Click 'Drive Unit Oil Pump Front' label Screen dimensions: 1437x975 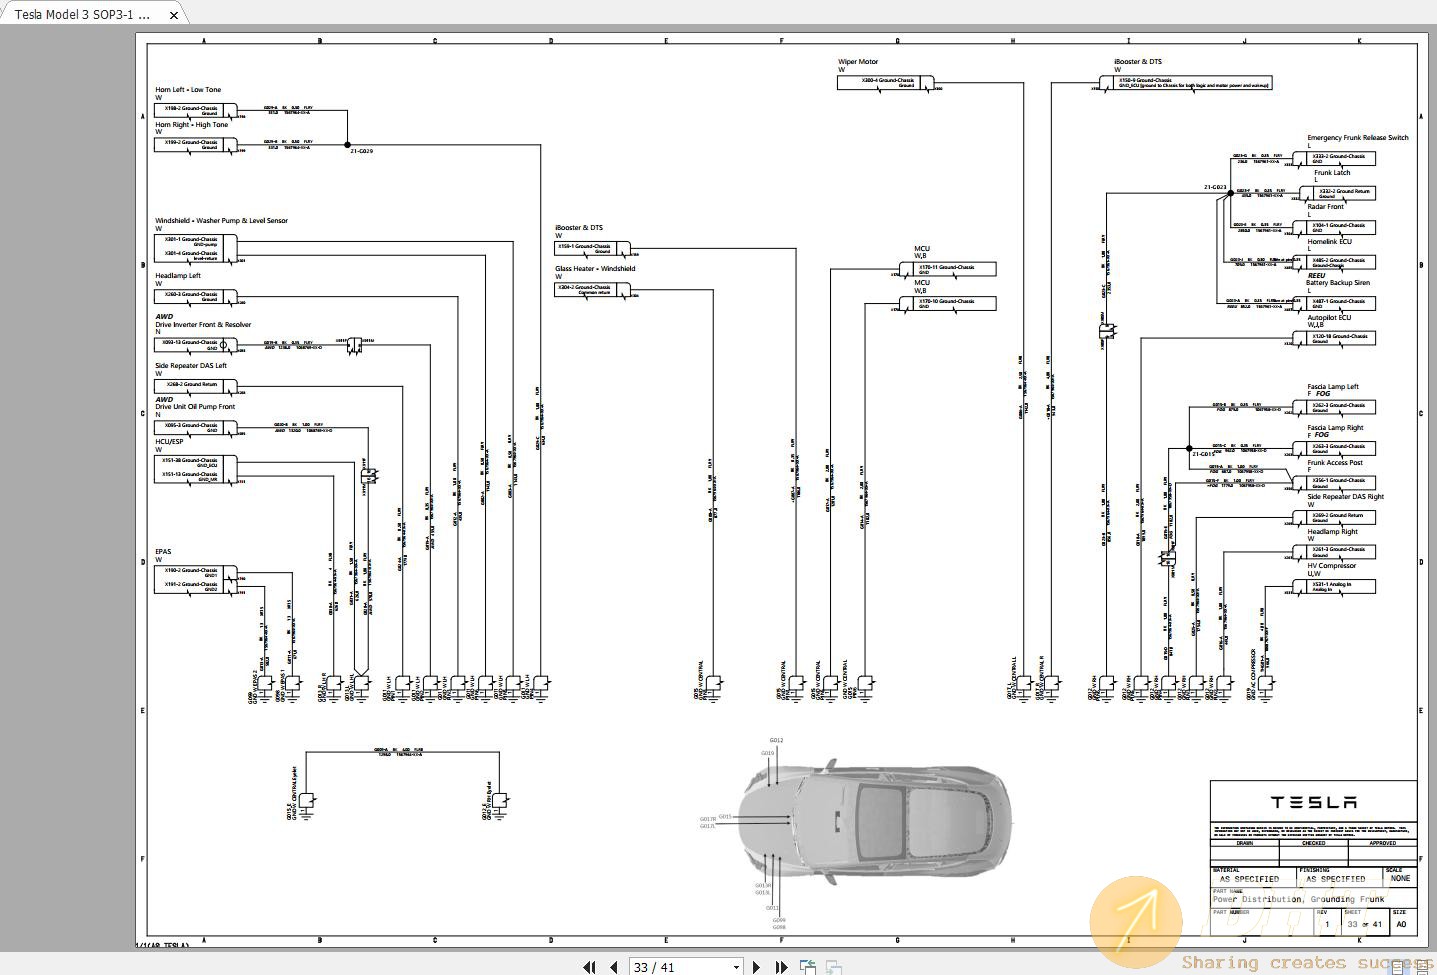coord(194,406)
